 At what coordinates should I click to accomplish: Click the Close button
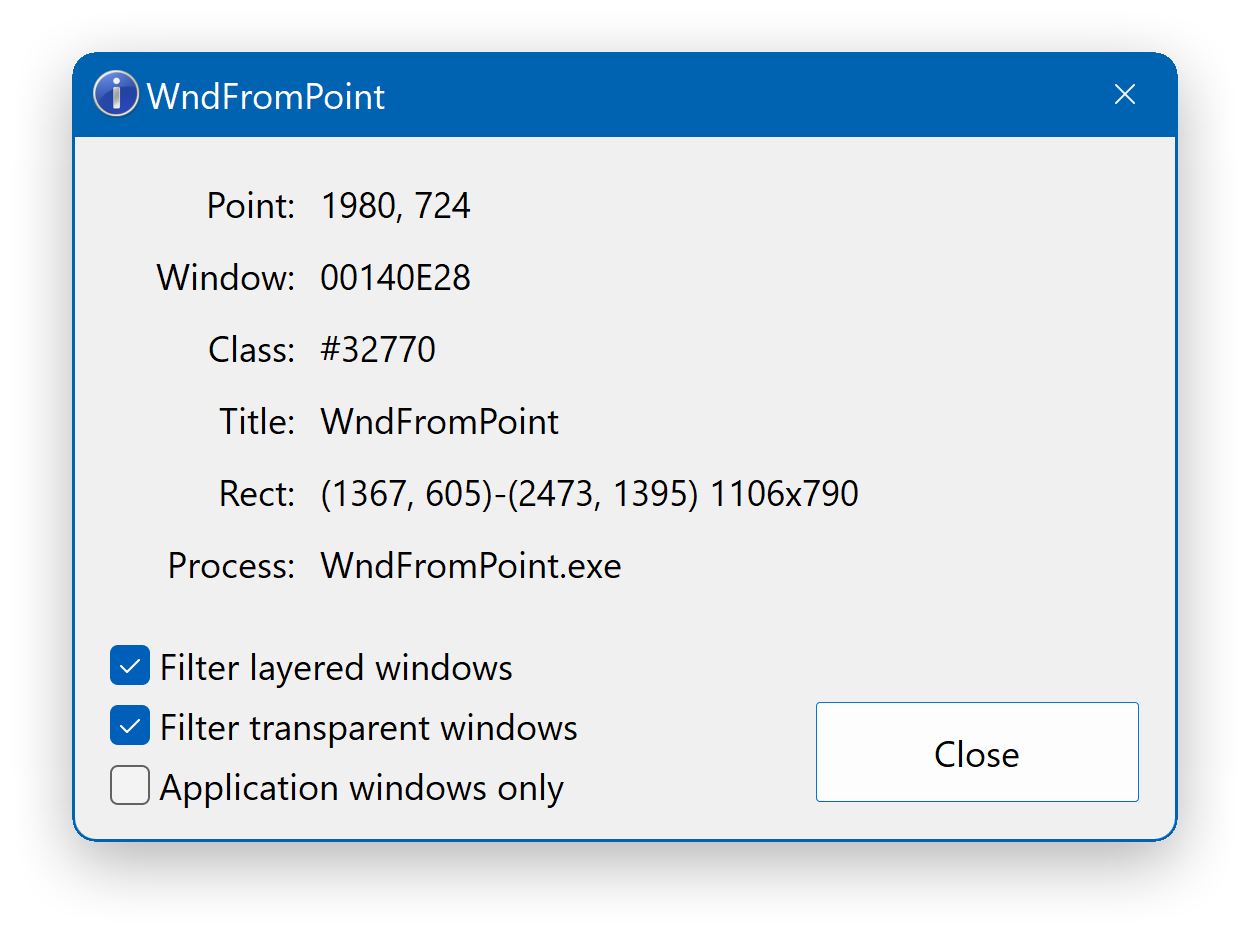(x=977, y=752)
